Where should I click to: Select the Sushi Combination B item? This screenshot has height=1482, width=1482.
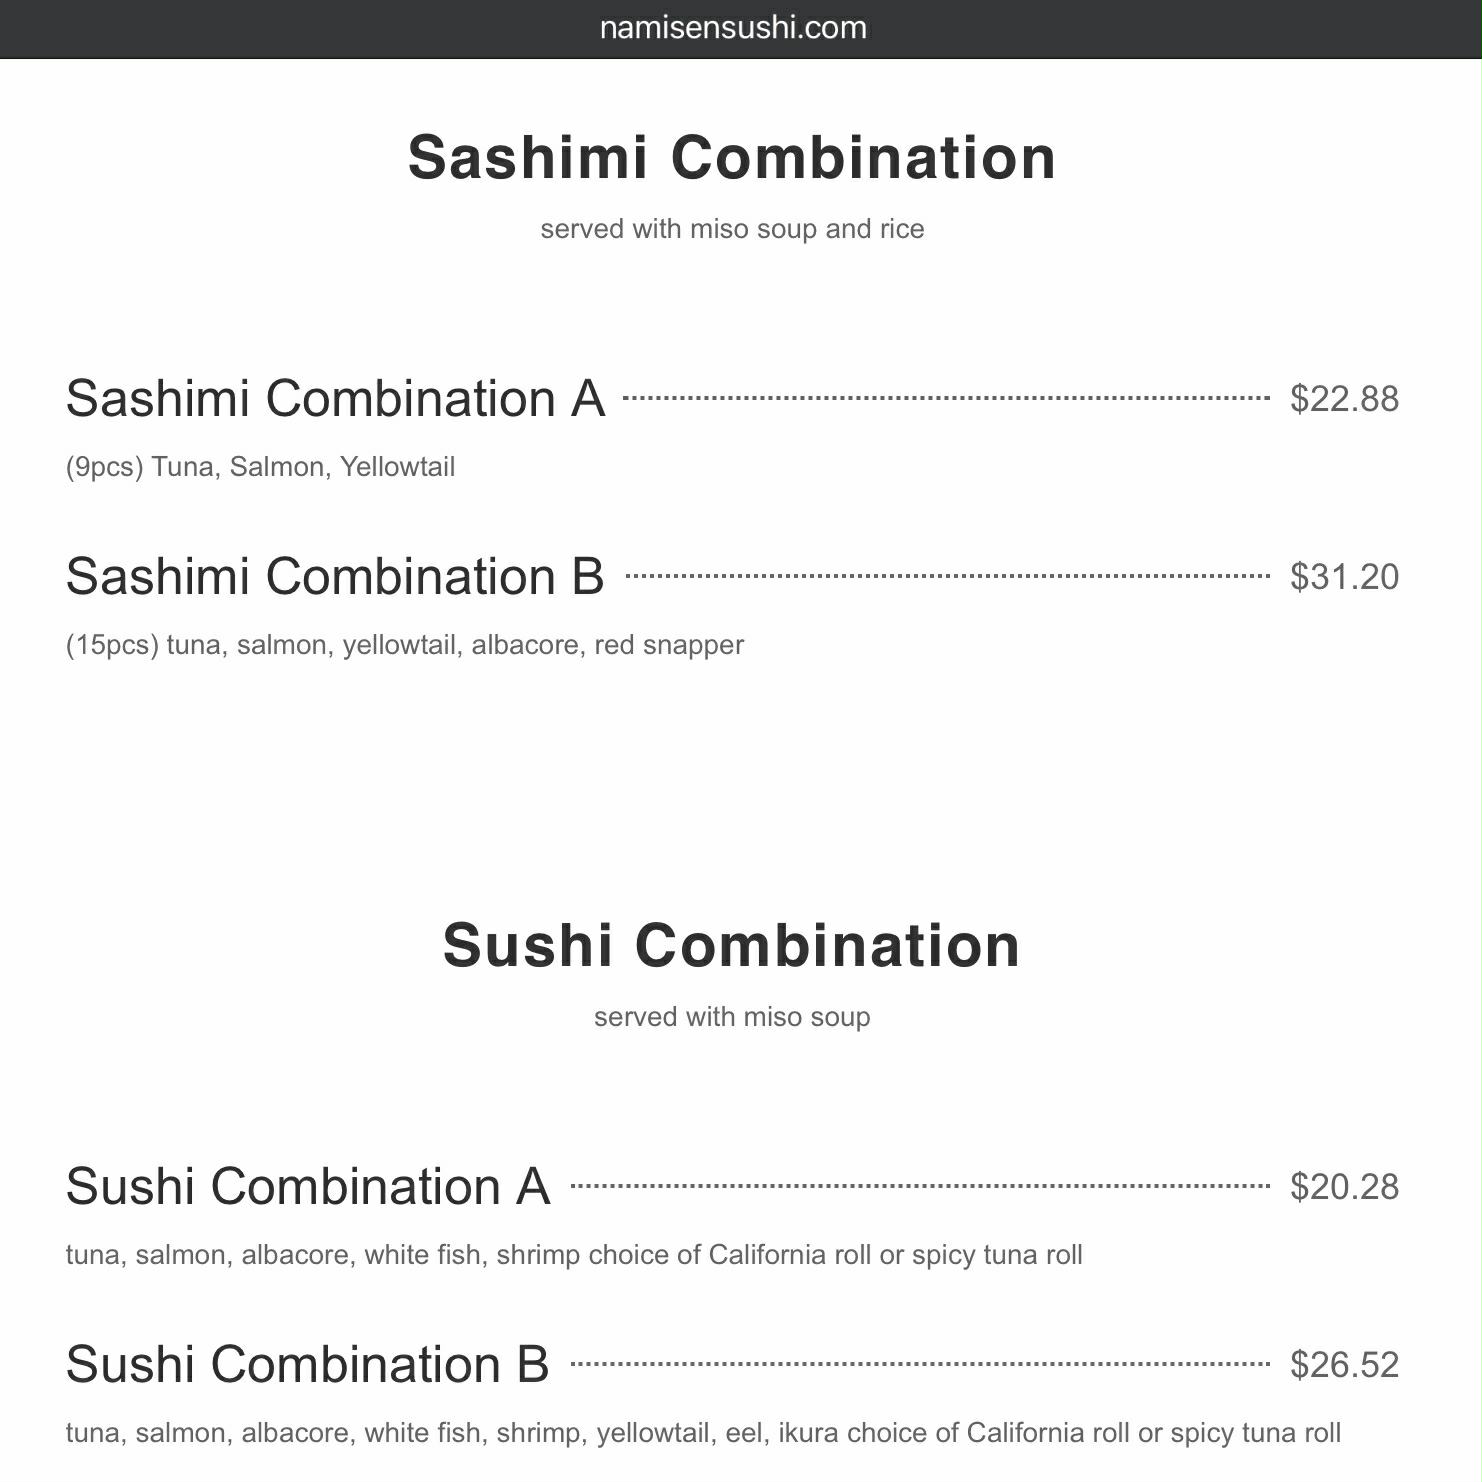(x=308, y=1364)
